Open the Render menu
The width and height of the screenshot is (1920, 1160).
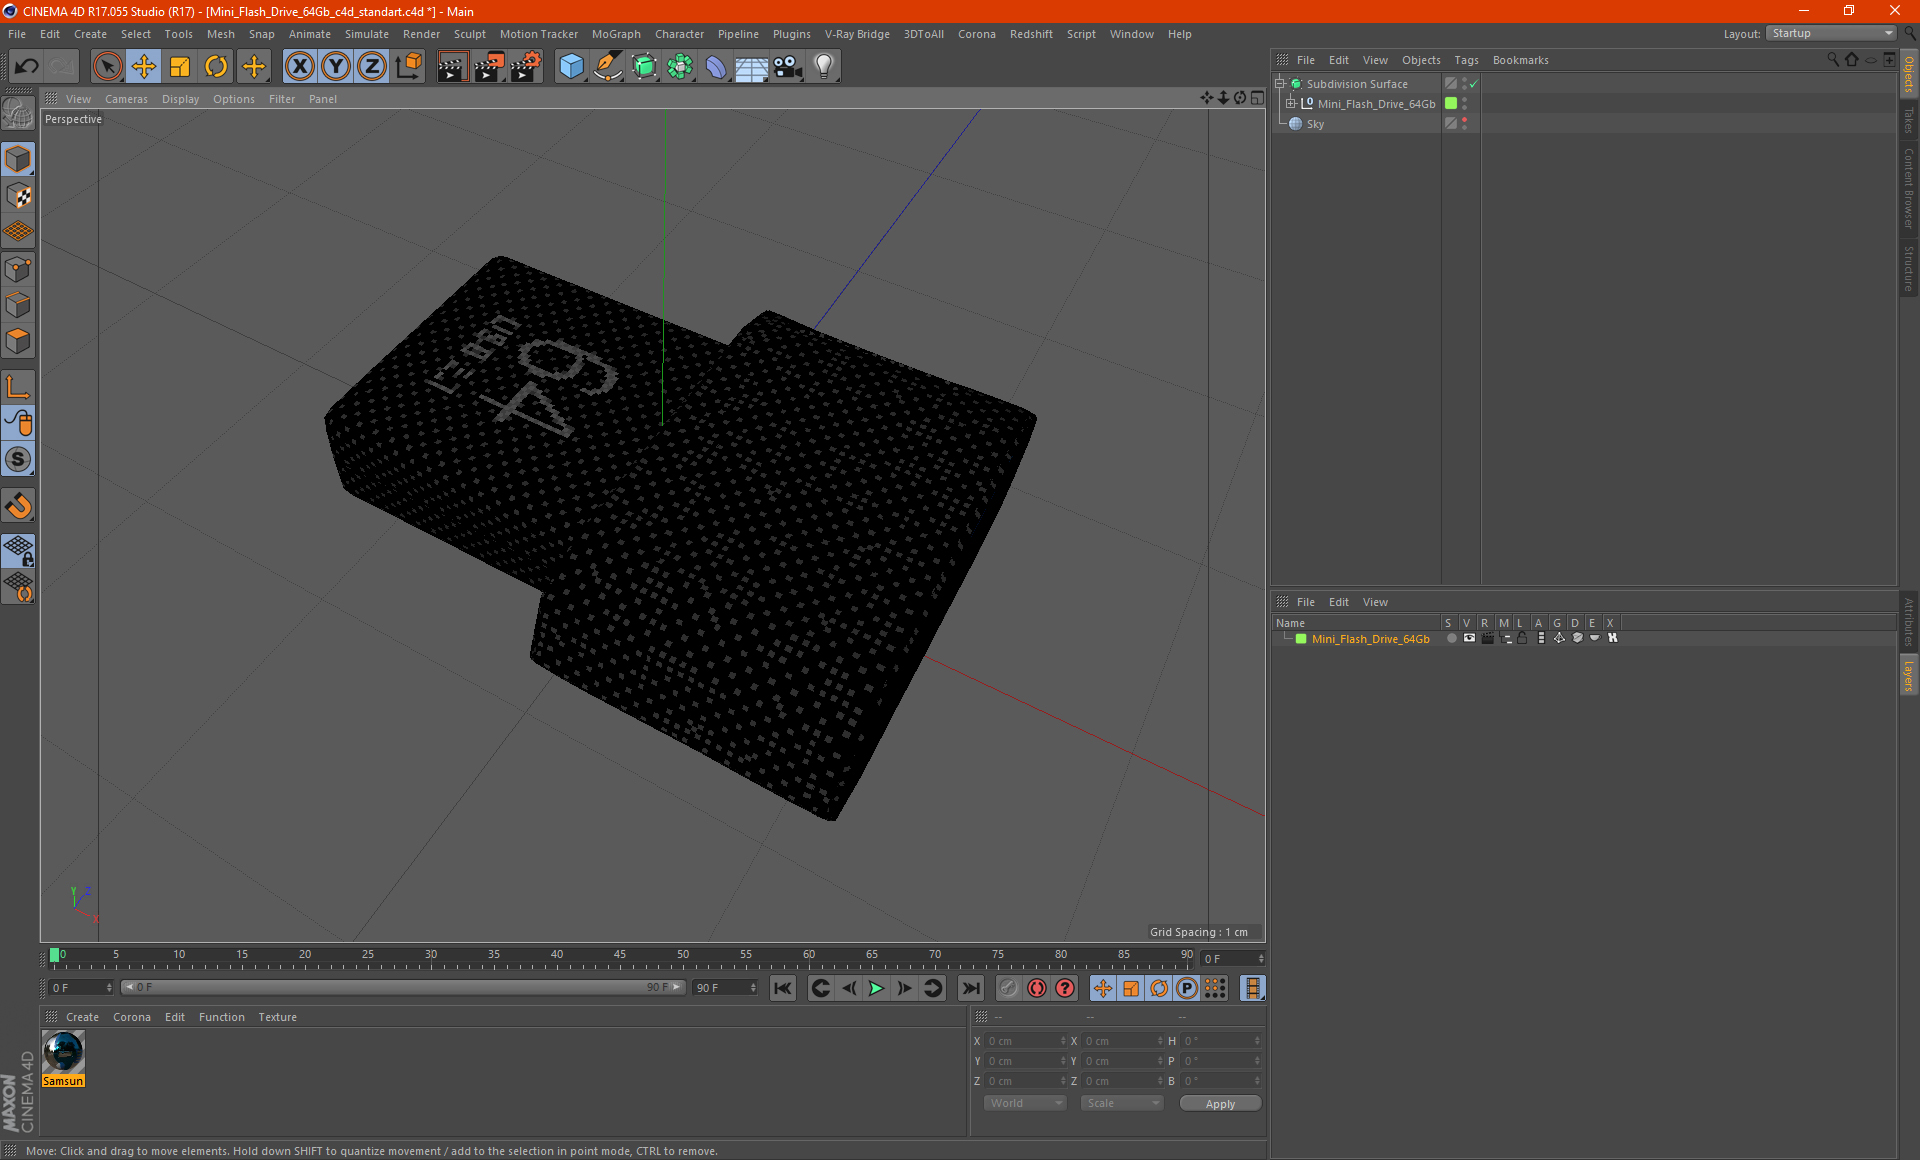421,34
